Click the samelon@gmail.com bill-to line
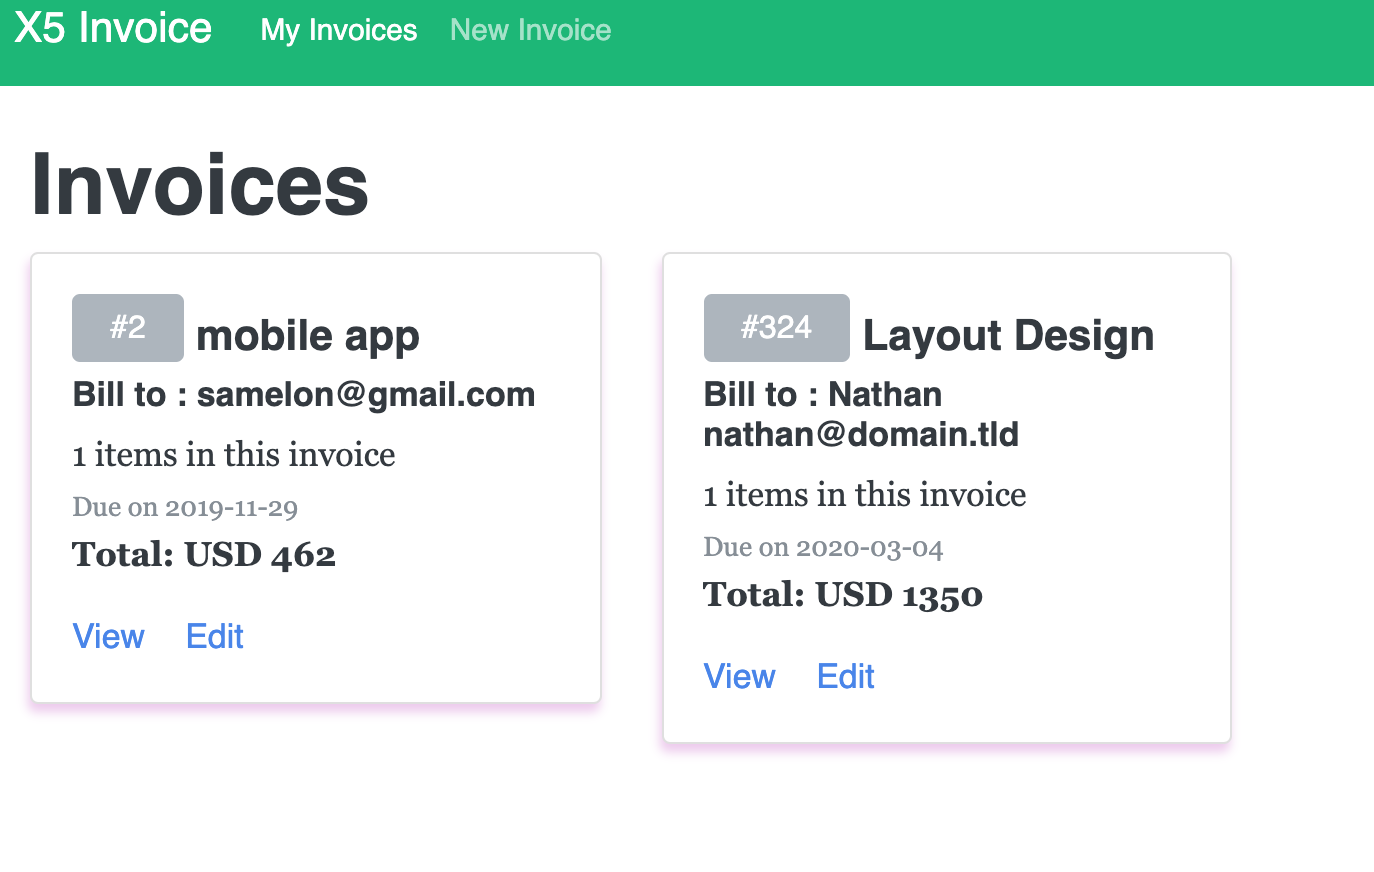 coord(304,395)
